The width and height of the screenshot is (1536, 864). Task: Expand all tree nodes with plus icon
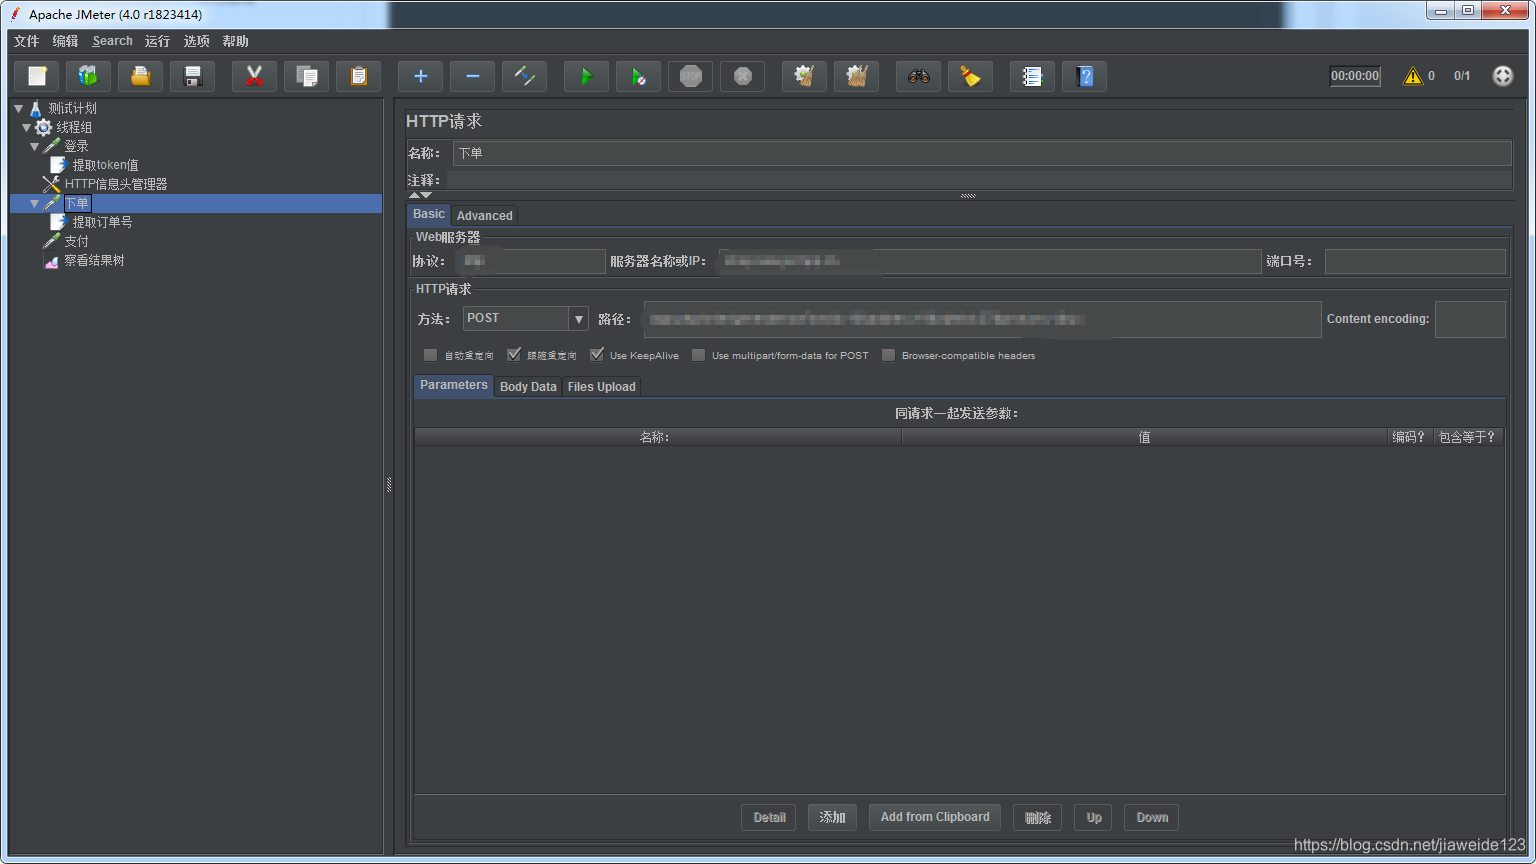point(421,76)
